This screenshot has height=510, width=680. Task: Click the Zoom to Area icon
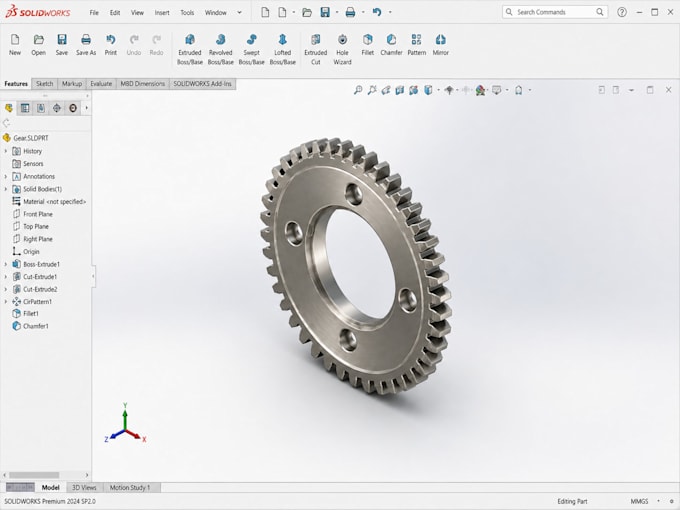coord(372,90)
